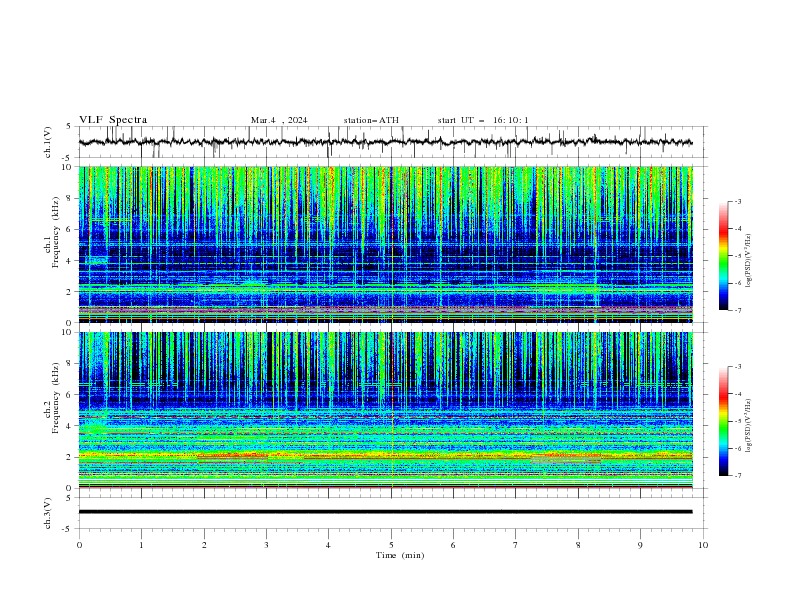Click the "10" tick label on the time axis
This screenshot has width=792, height=612.
[x=703, y=545]
